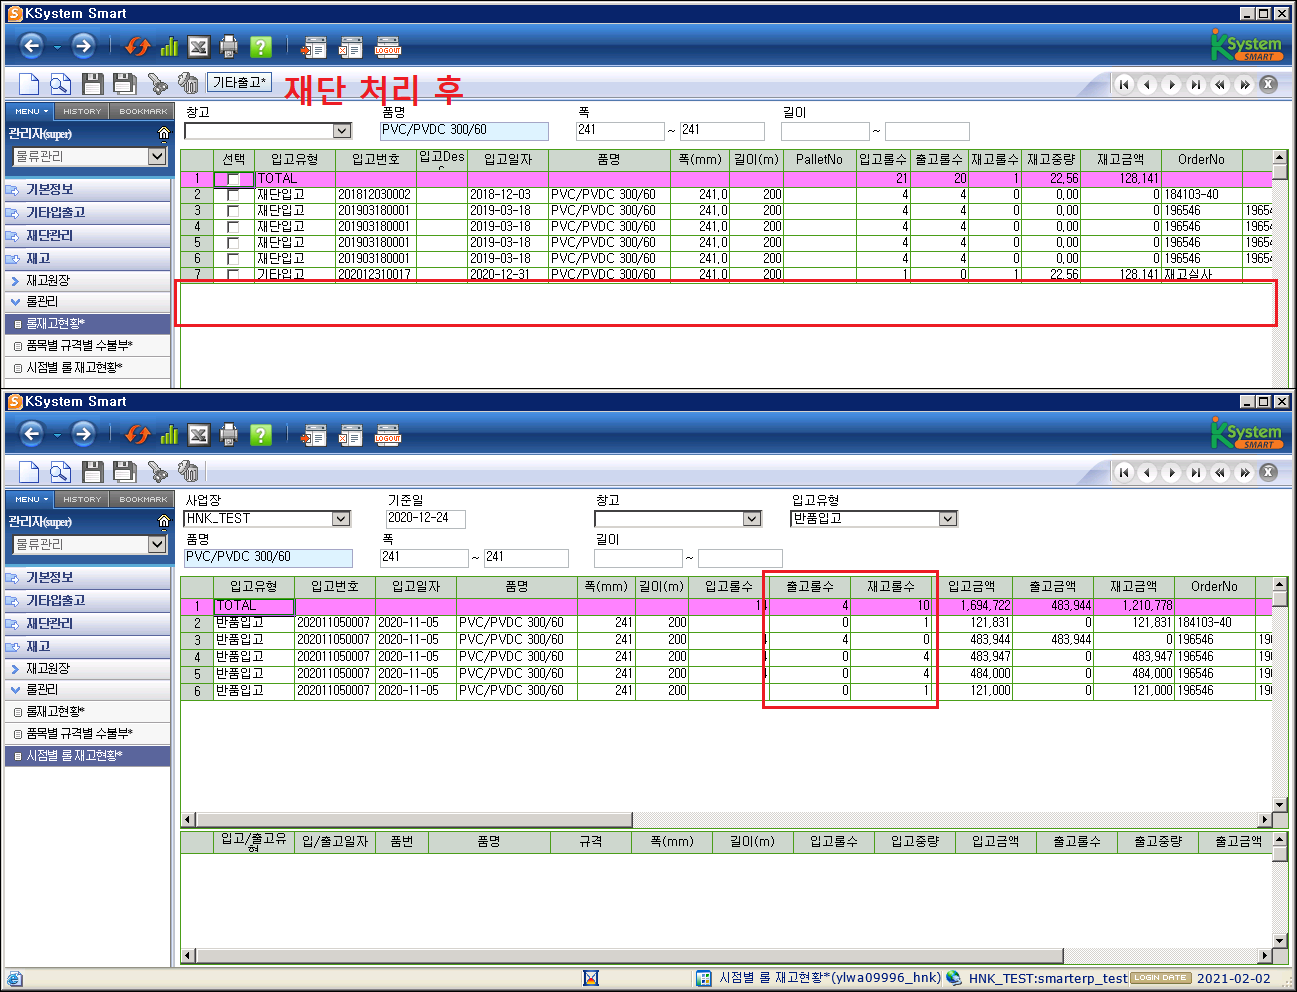Image resolution: width=1297 pixels, height=992 pixels.
Task: Click the printer icon in the lower window
Action: point(229,435)
